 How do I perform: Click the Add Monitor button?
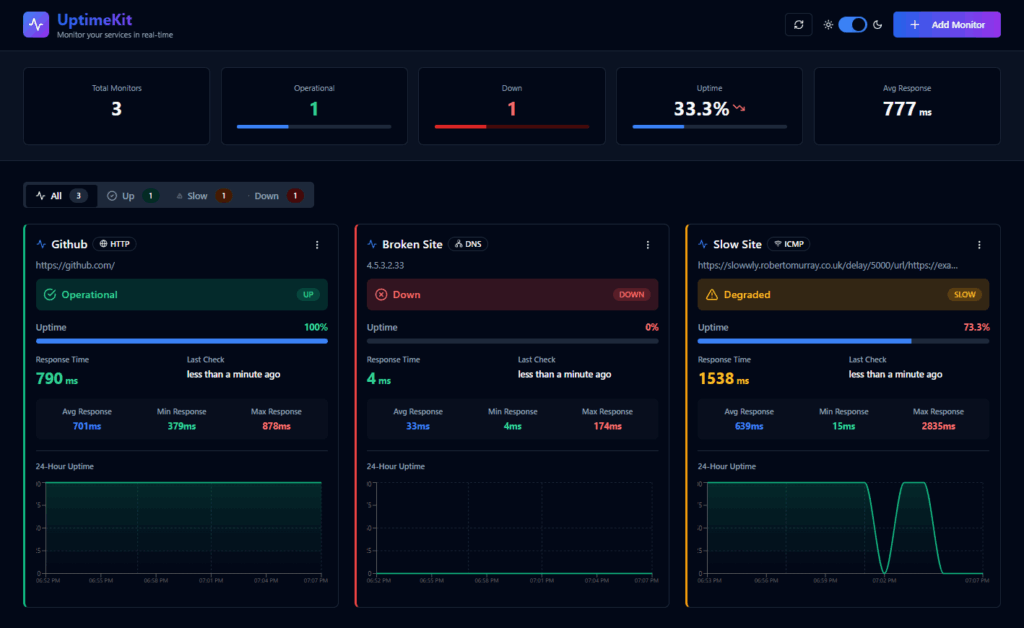coord(946,25)
